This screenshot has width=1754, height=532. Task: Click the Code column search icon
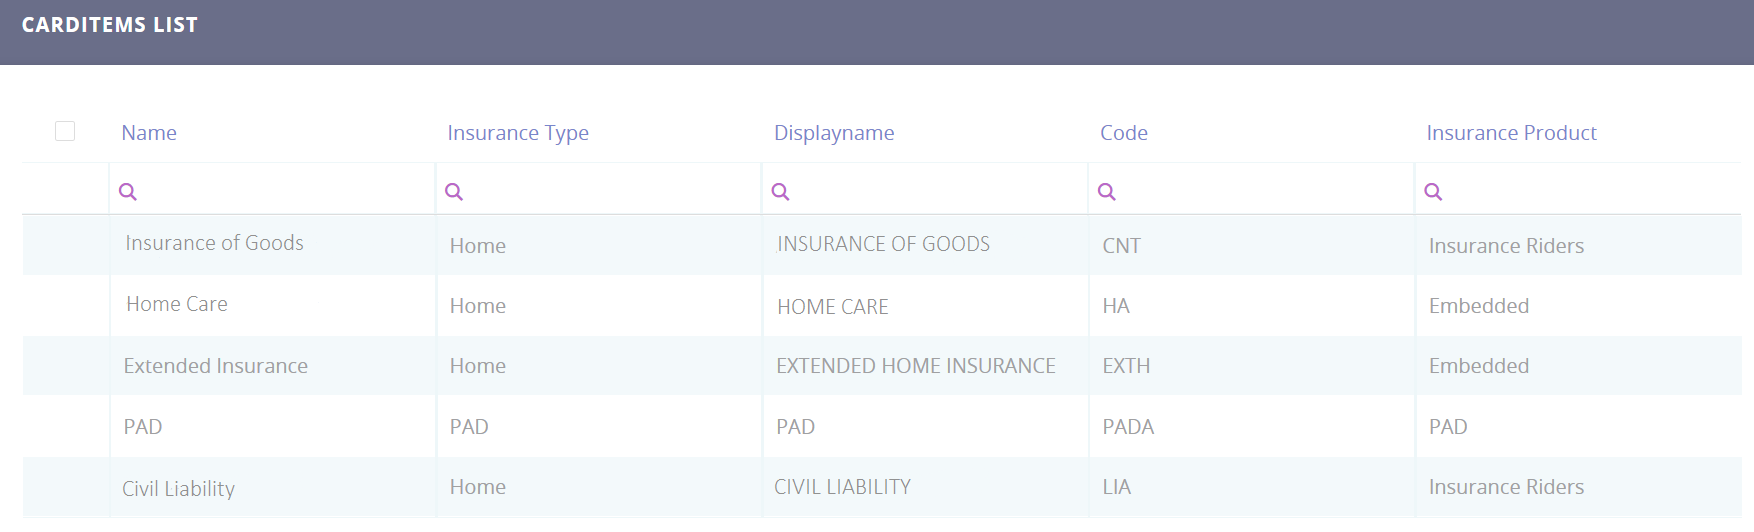click(x=1107, y=191)
